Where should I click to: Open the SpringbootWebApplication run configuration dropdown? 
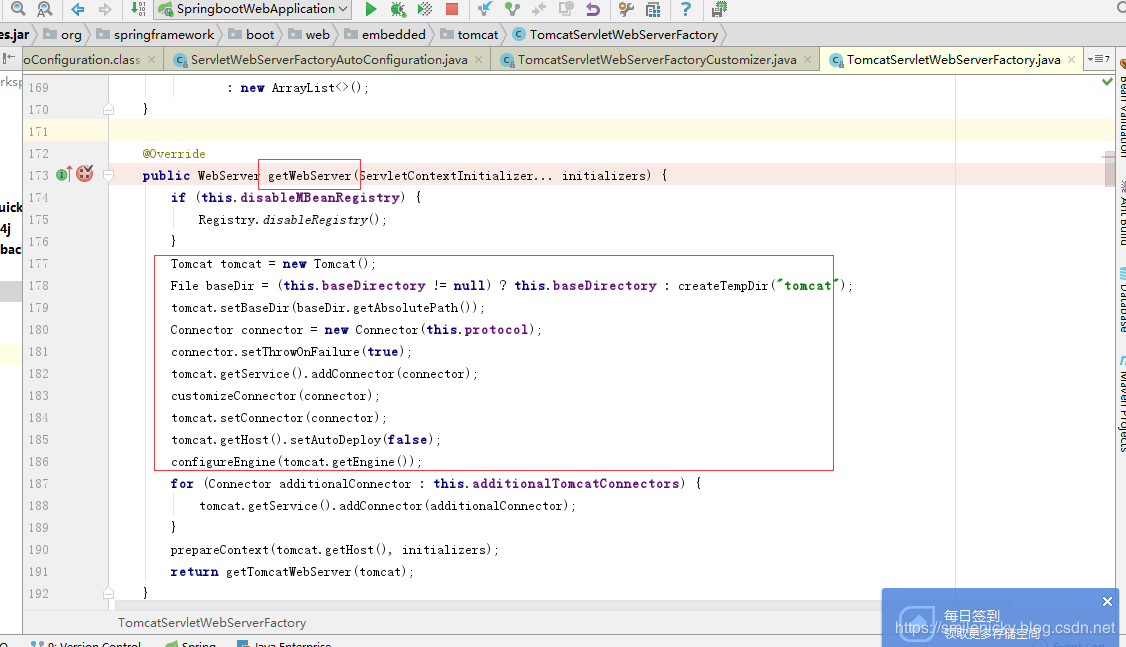tap(253, 9)
